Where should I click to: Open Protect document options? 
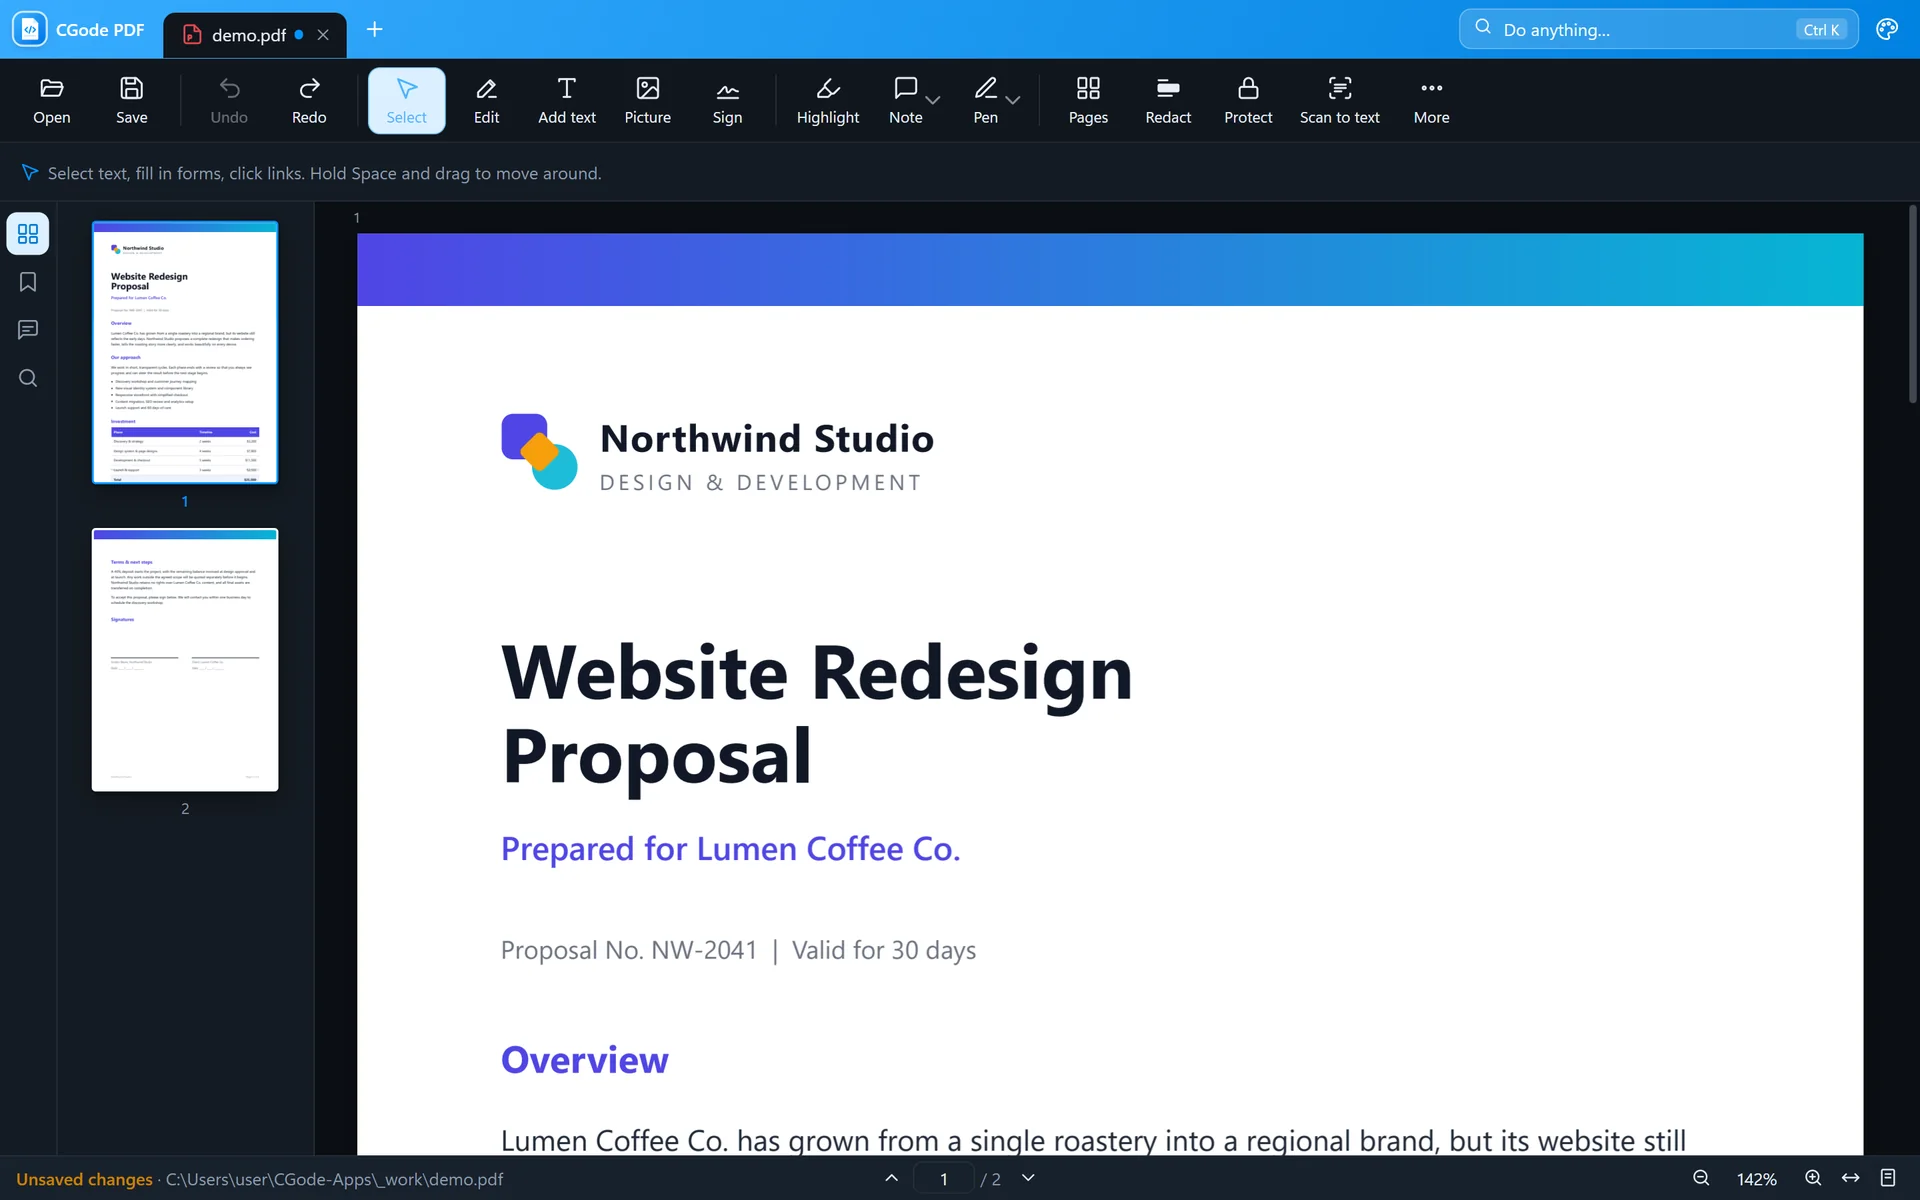tap(1248, 100)
